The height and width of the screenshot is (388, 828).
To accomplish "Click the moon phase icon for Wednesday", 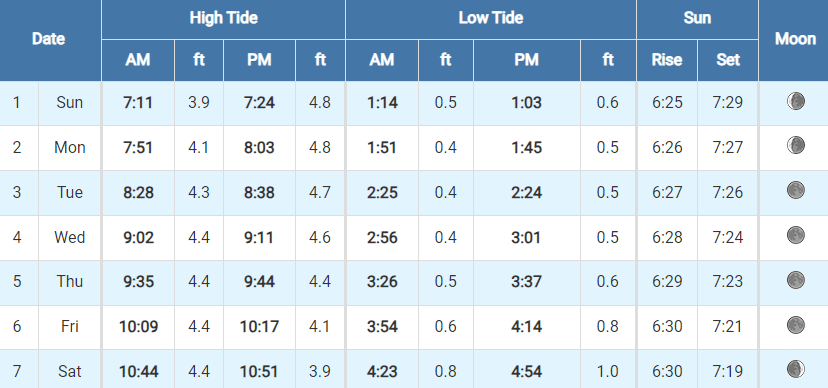I will point(795,235).
